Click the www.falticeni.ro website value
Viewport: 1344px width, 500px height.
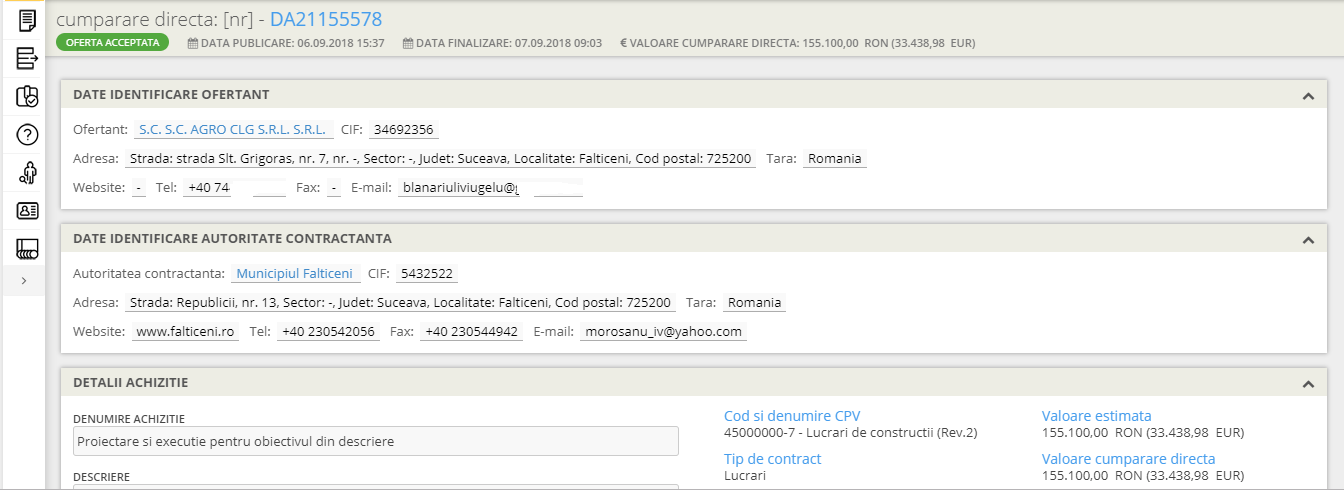[185, 332]
